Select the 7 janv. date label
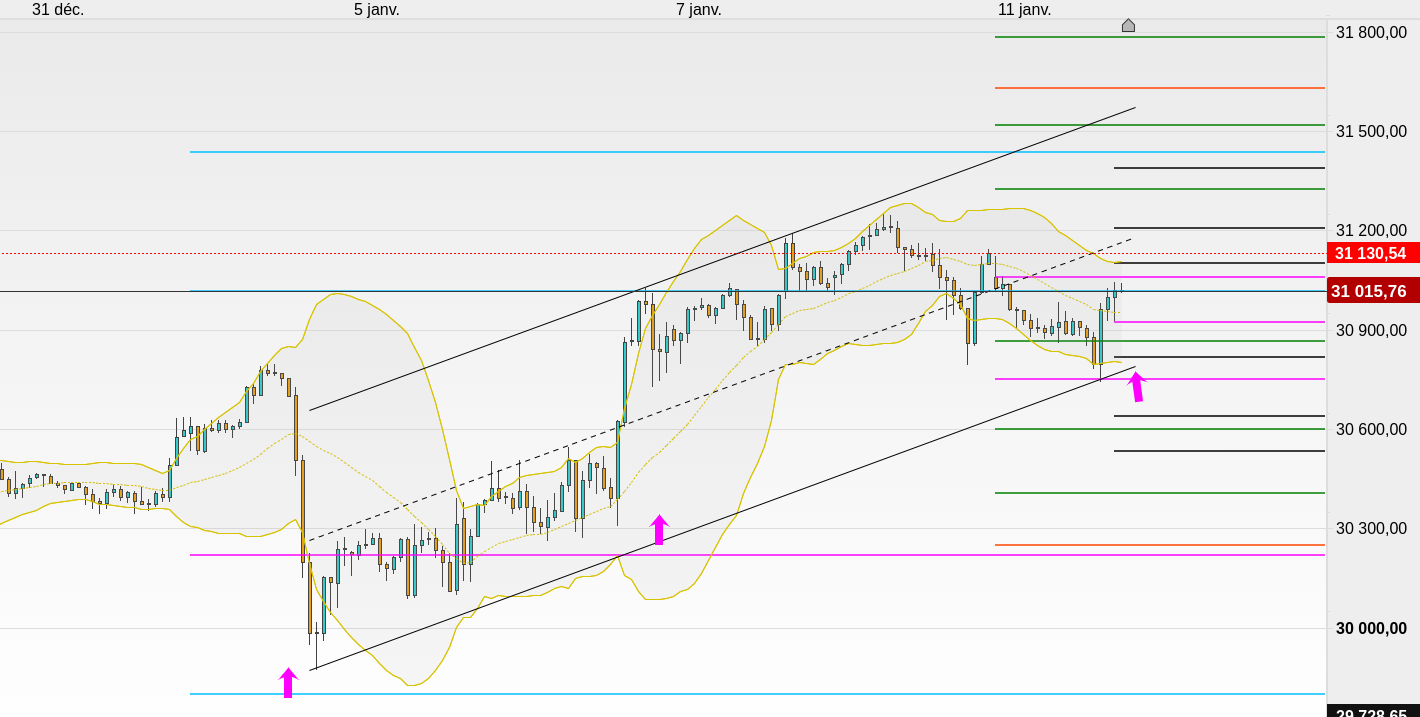Viewport: 1420px width, 717px height. (x=699, y=10)
